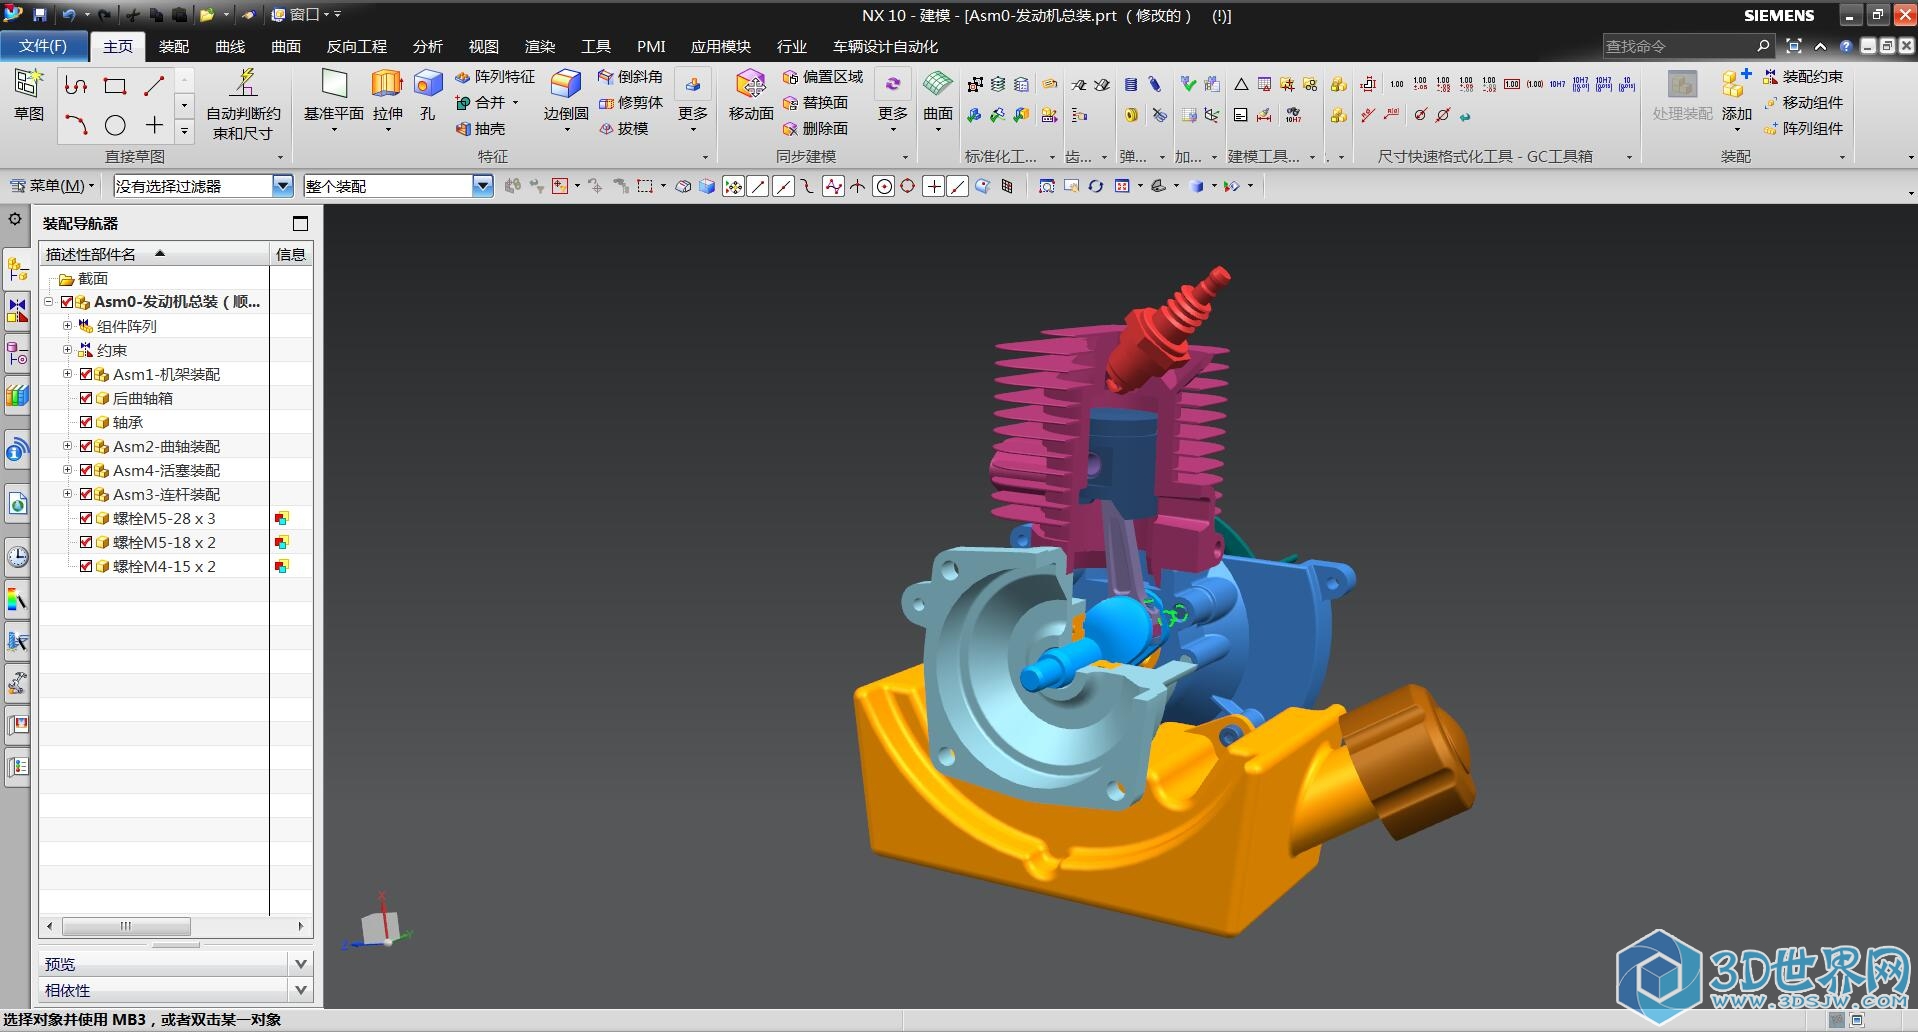Click the Save icon in title bar

tap(39, 15)
